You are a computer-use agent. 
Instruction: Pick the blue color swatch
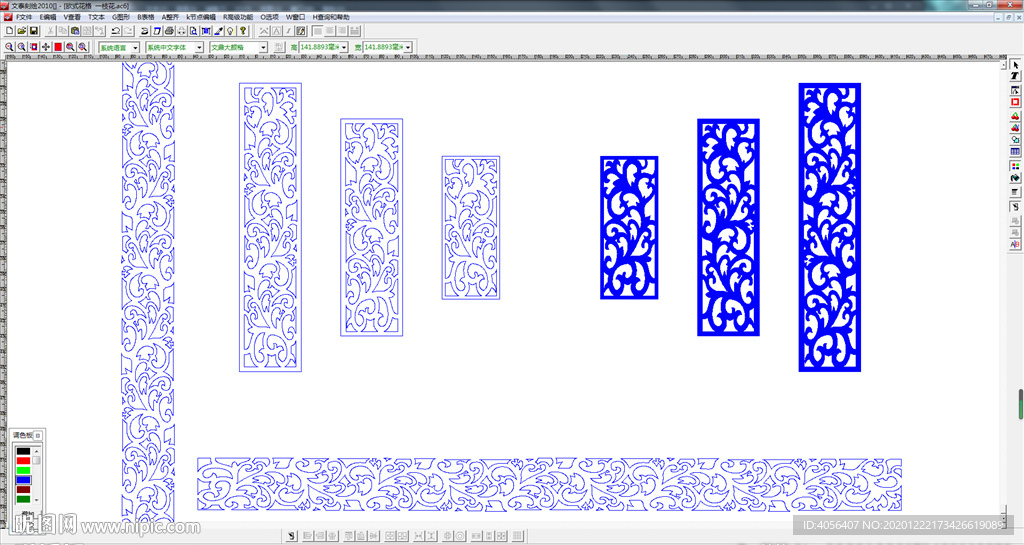click(24, 480)
